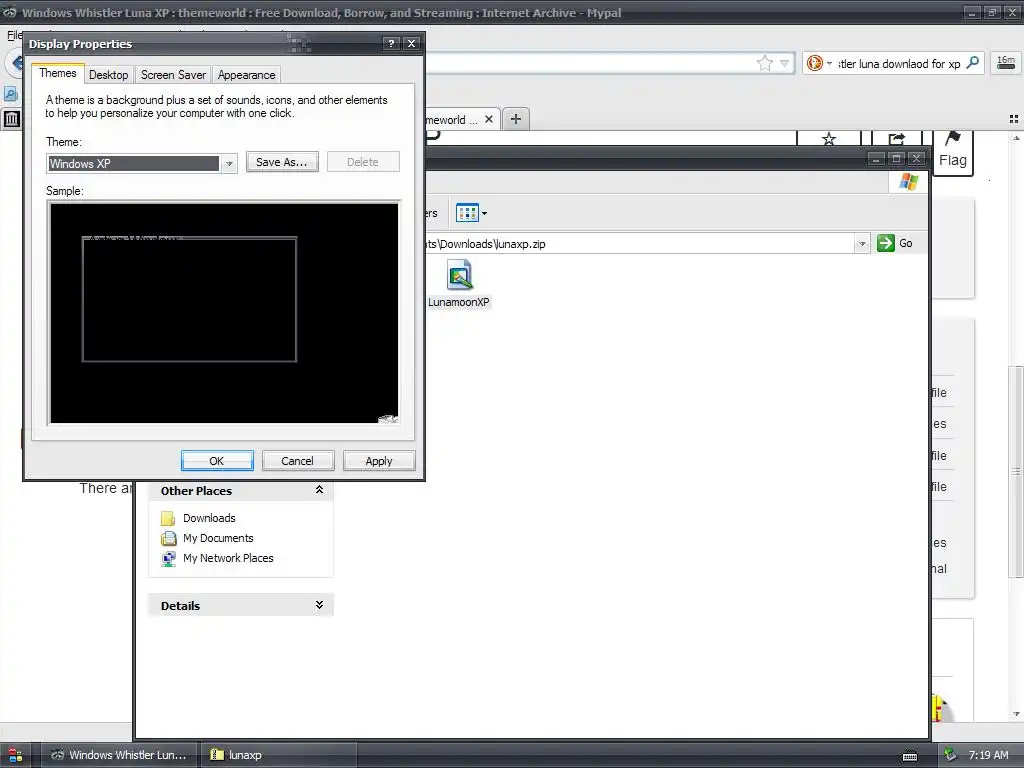Click the Windows logo in the Explorer window
Screen dimensions: 1024x768
908,182
